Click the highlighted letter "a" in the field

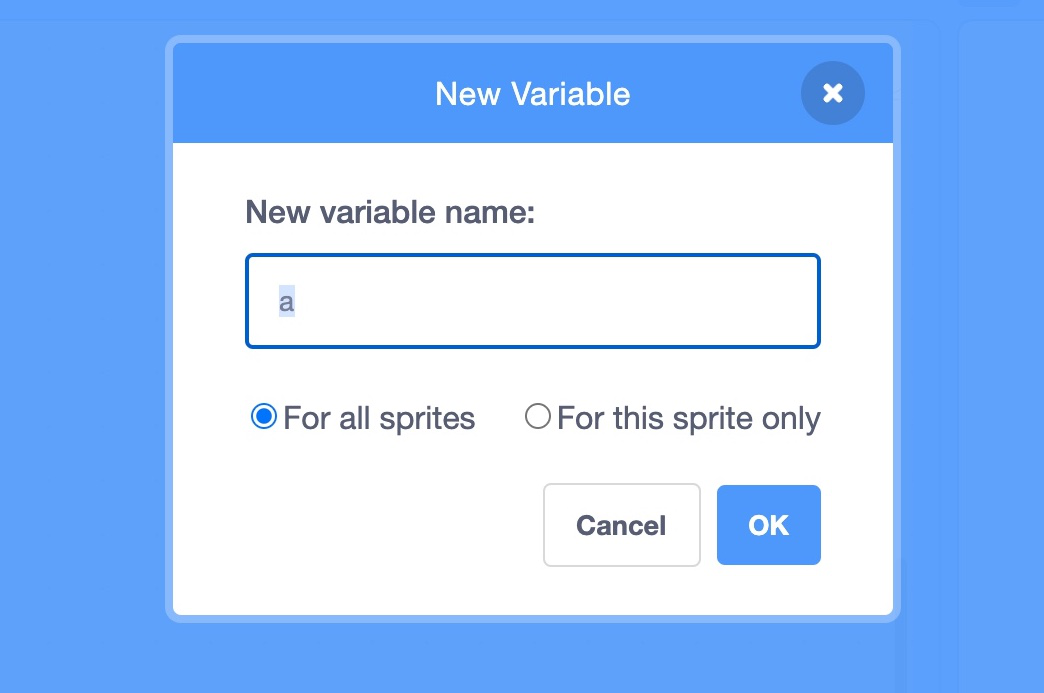click(287, 302)
